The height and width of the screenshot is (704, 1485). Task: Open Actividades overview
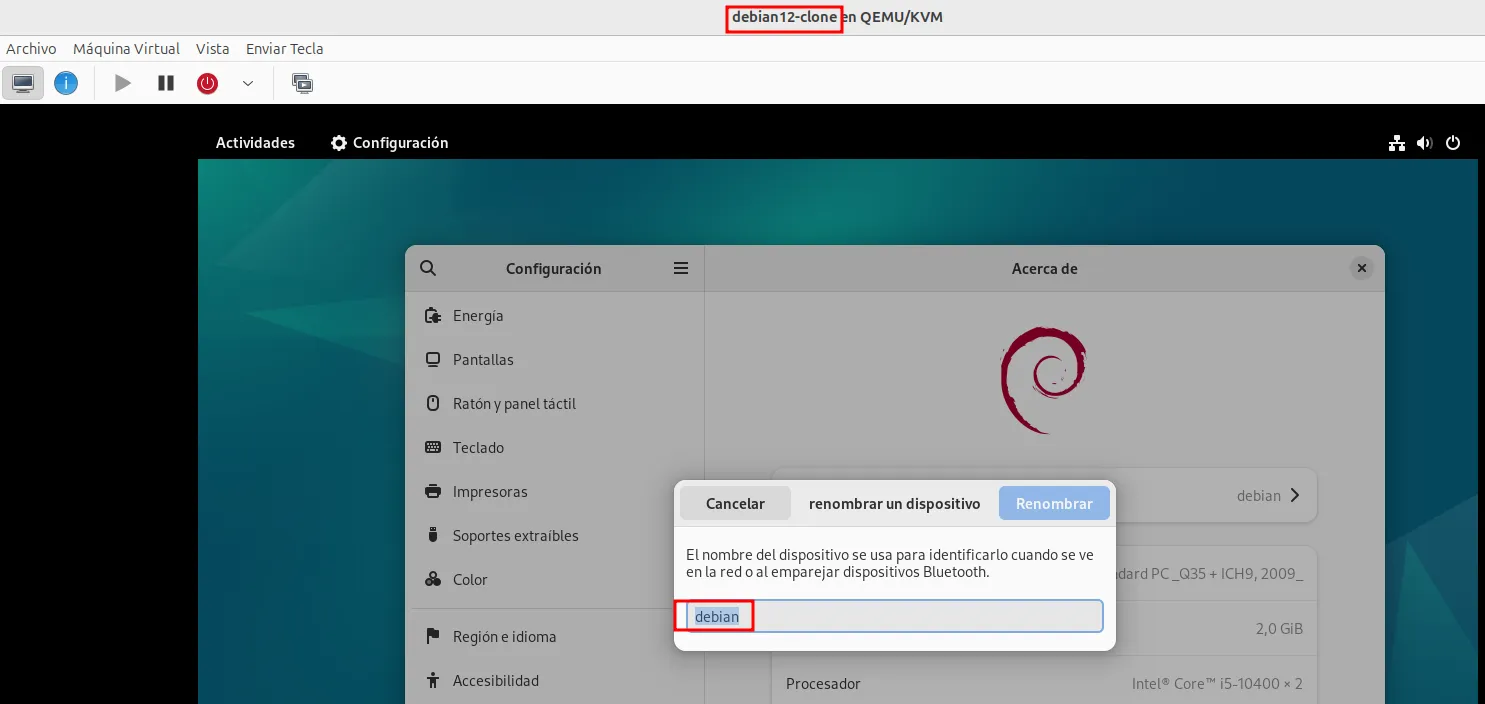click(255, 143)
